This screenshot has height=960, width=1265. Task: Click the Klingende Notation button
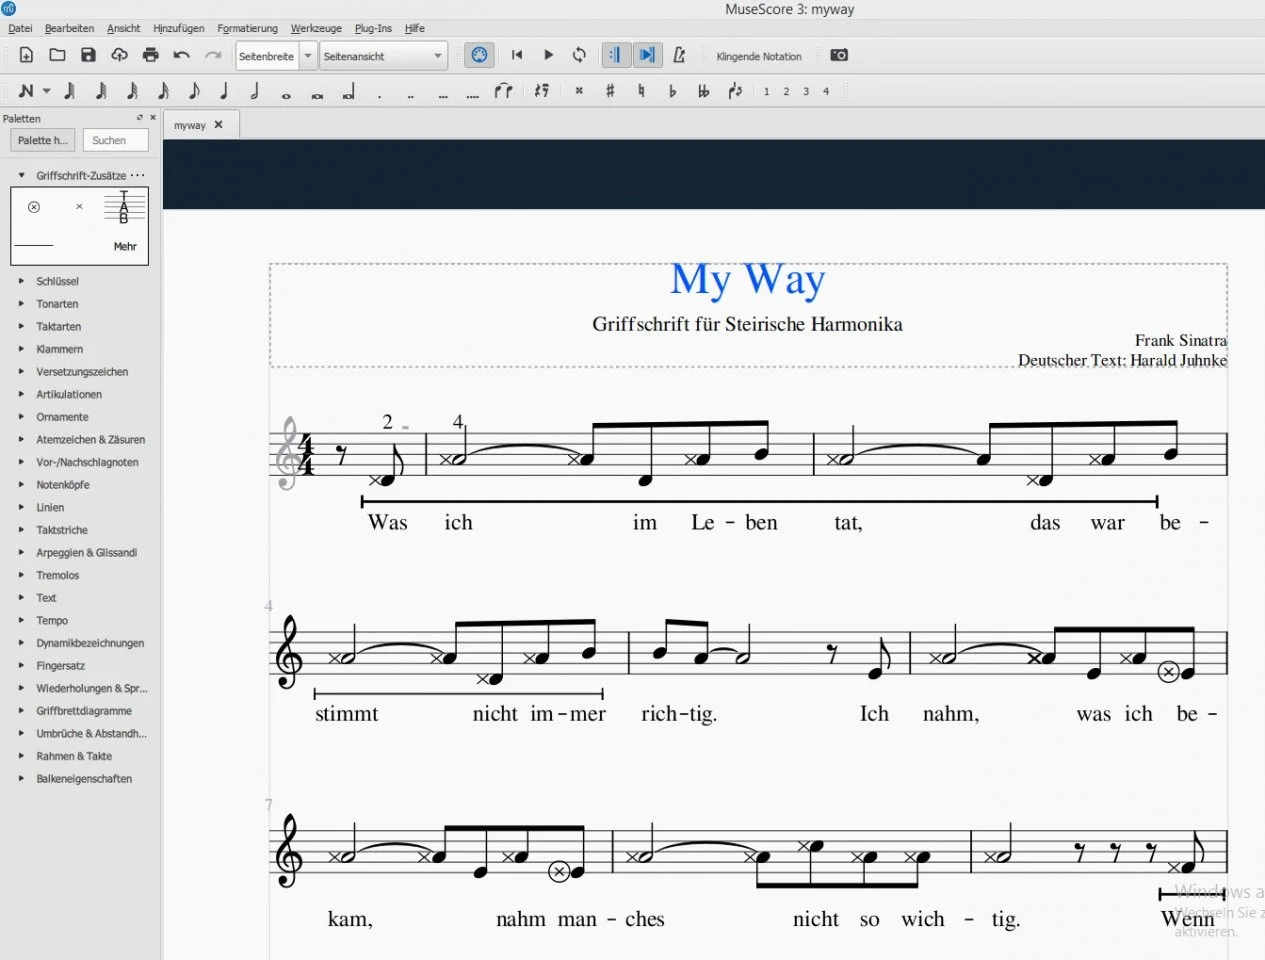[758, 56]
